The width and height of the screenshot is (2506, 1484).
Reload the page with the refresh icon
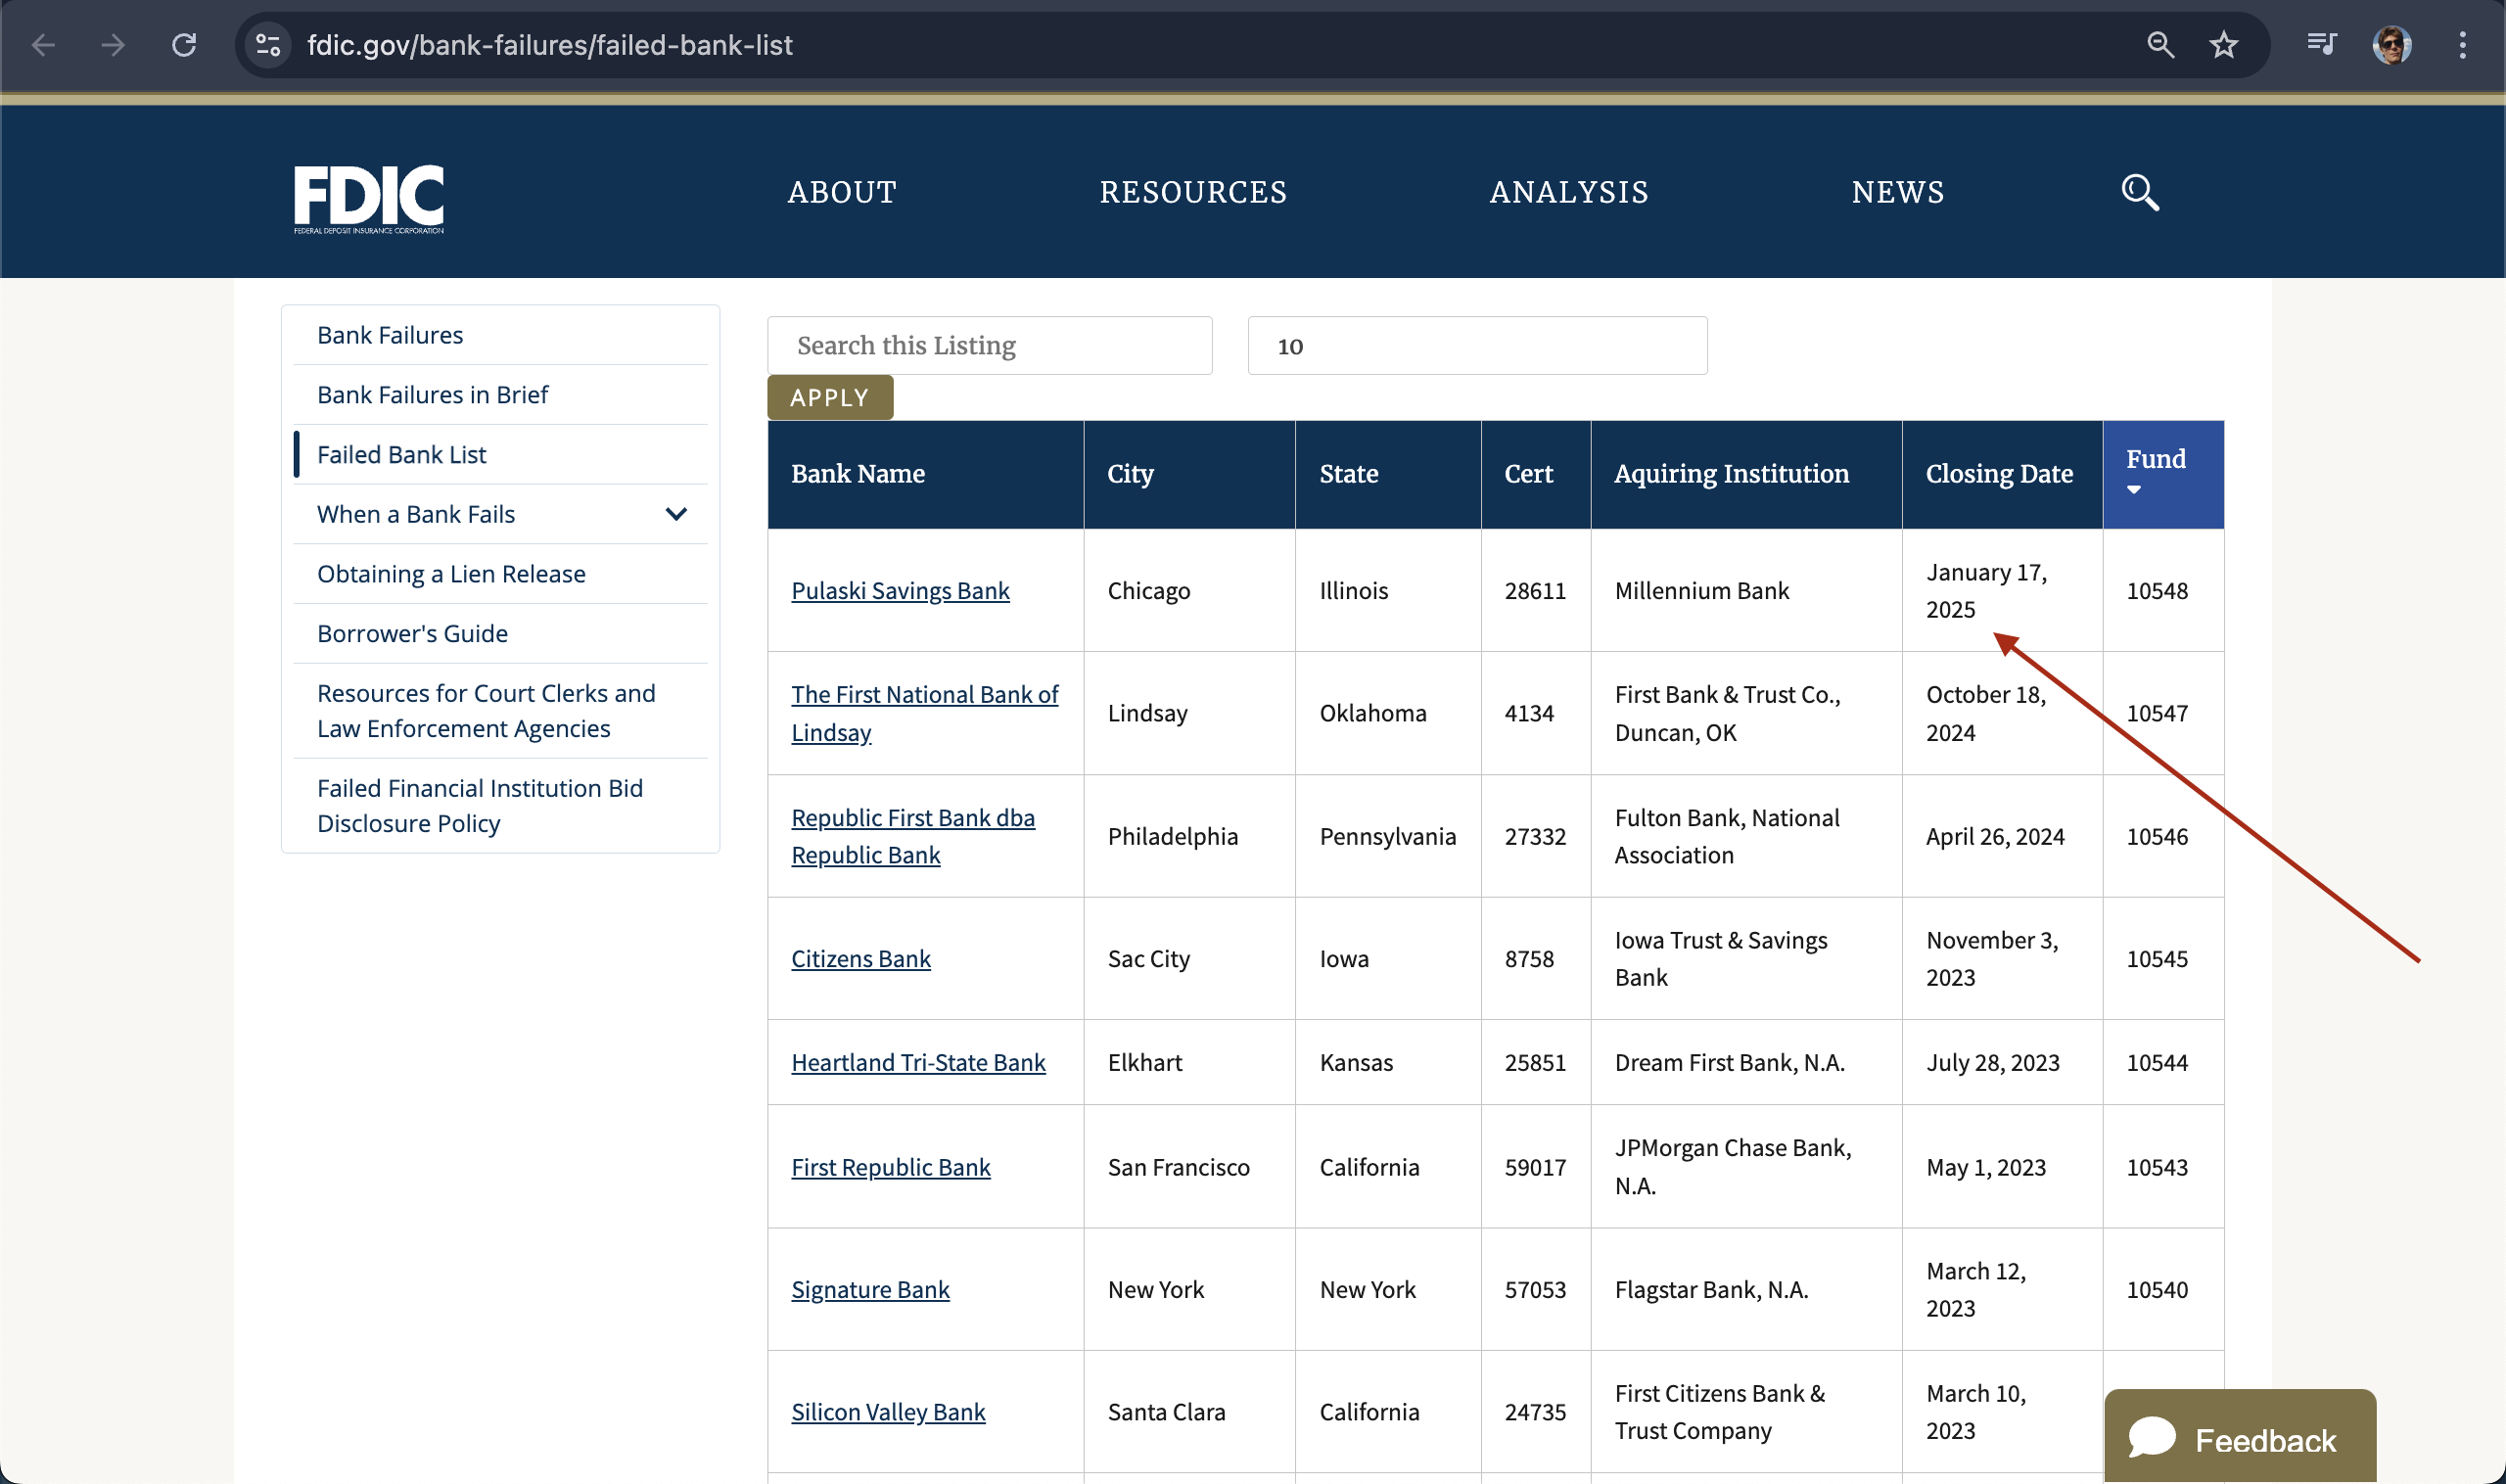pos(184,45)
